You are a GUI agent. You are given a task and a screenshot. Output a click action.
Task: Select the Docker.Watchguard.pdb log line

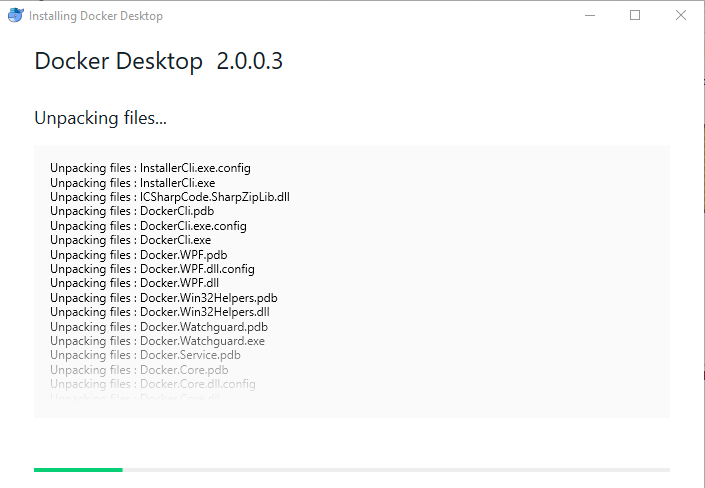(159, 327)
